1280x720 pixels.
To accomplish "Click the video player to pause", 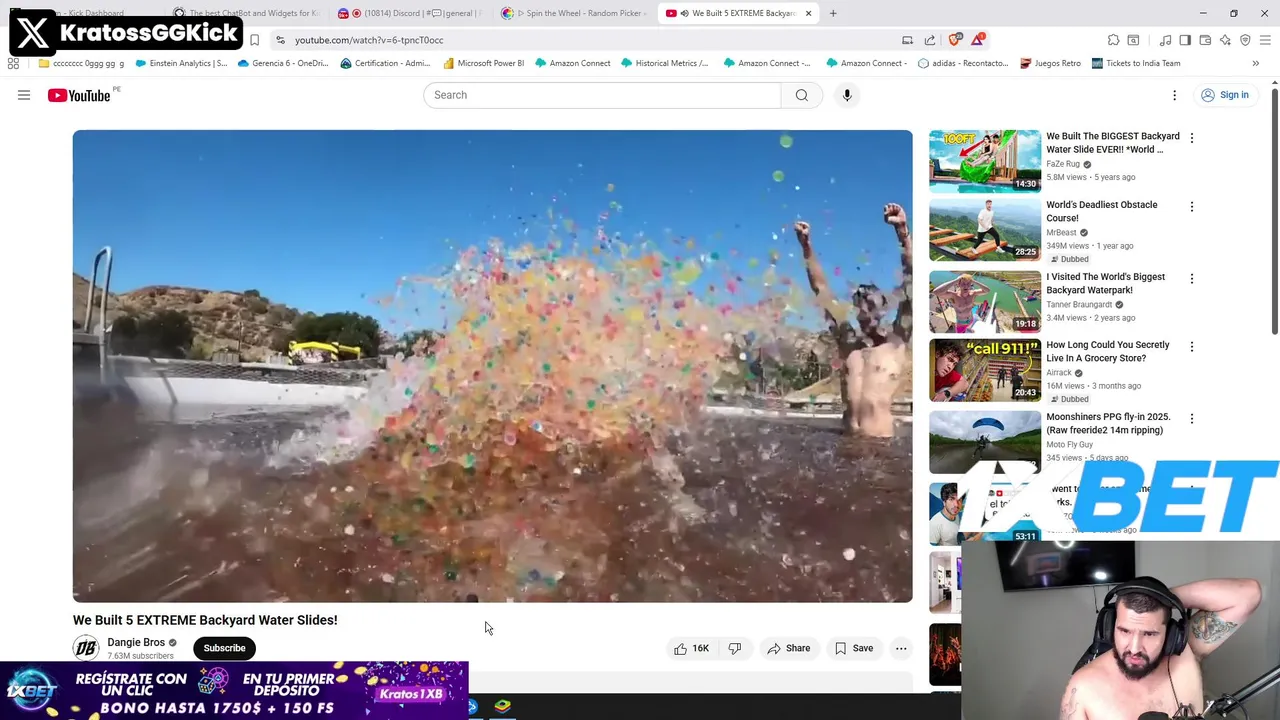I will pos(492,366).
